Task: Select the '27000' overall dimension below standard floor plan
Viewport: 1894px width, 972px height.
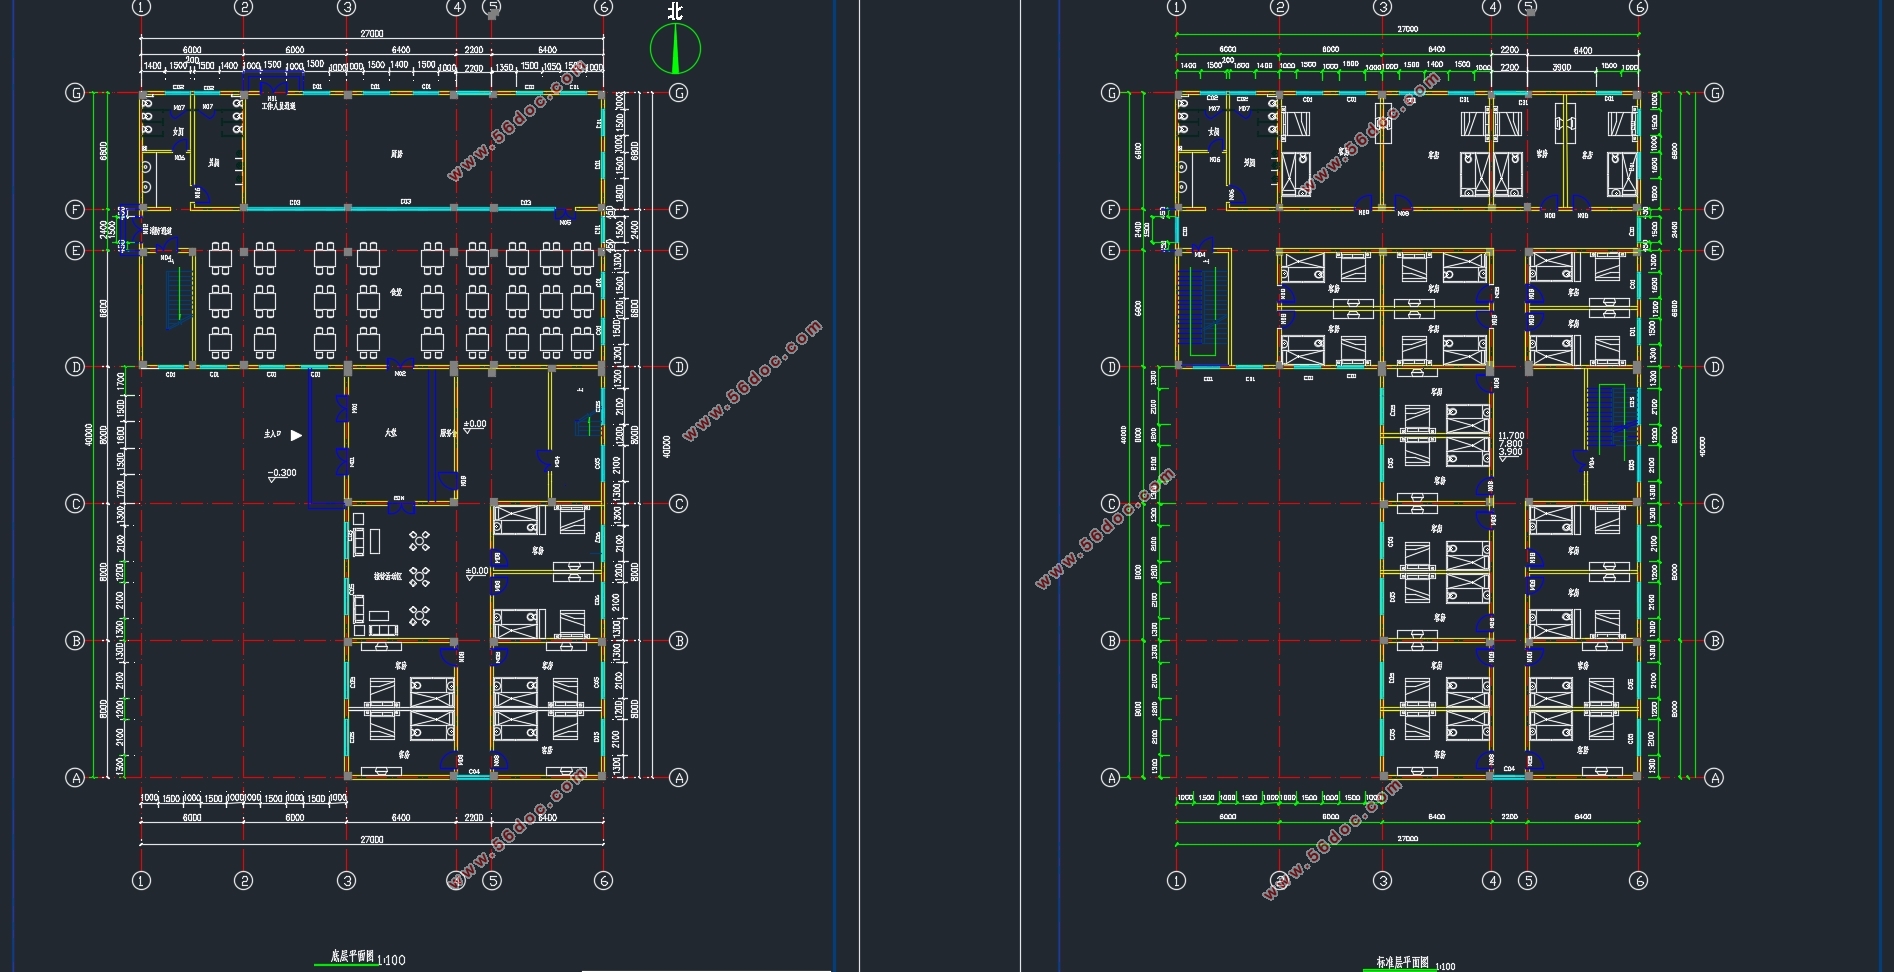Action: point(1407,839)
